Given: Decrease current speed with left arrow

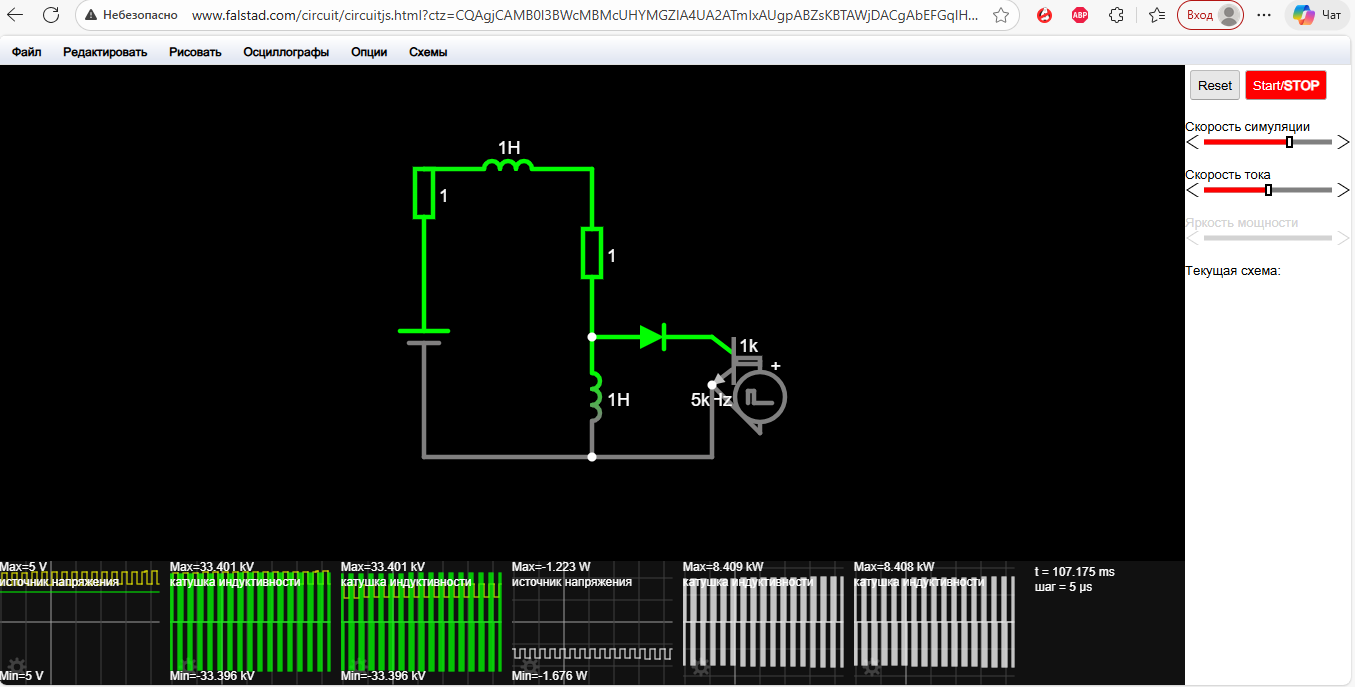Looking at the screenshot, I should (x=1192, y=190).
